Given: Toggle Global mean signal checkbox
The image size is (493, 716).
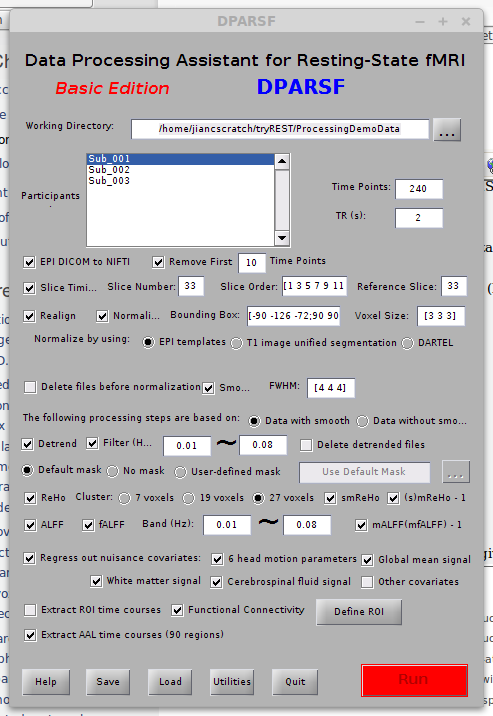Looking at the screenshot, I should [367, 560].
